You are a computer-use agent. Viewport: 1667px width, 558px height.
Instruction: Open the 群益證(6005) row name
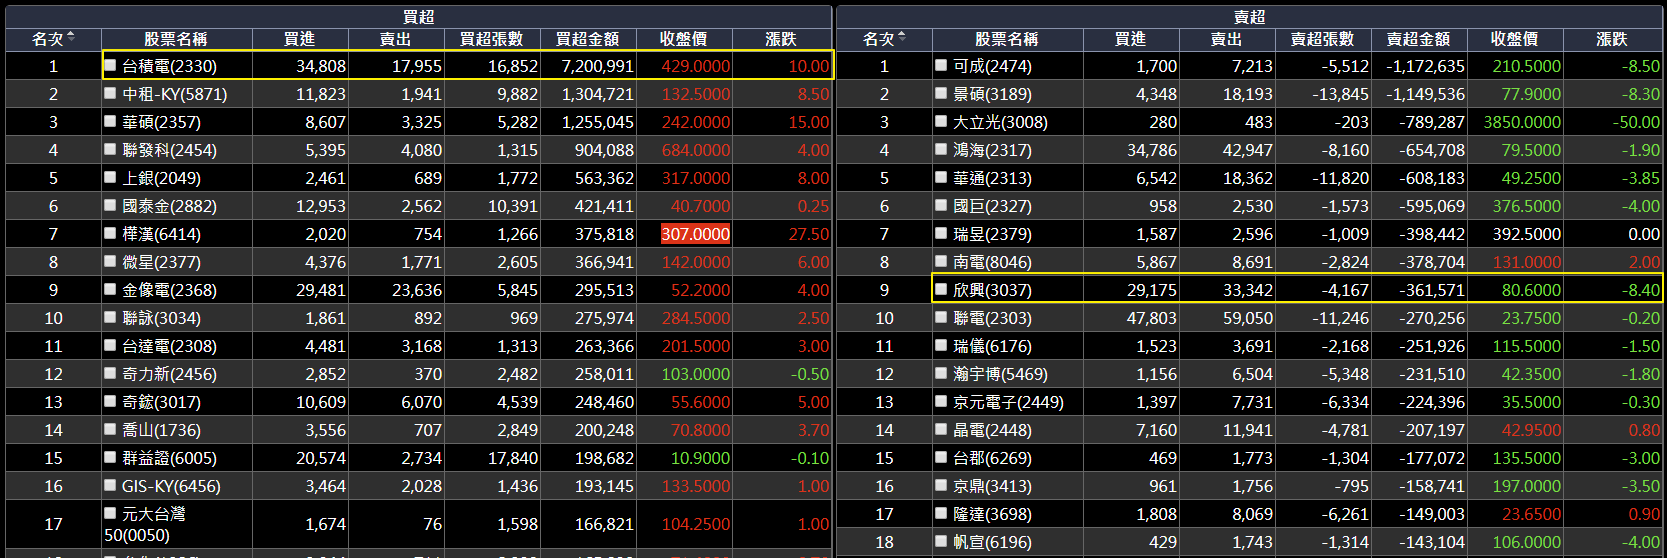point(169,458)
